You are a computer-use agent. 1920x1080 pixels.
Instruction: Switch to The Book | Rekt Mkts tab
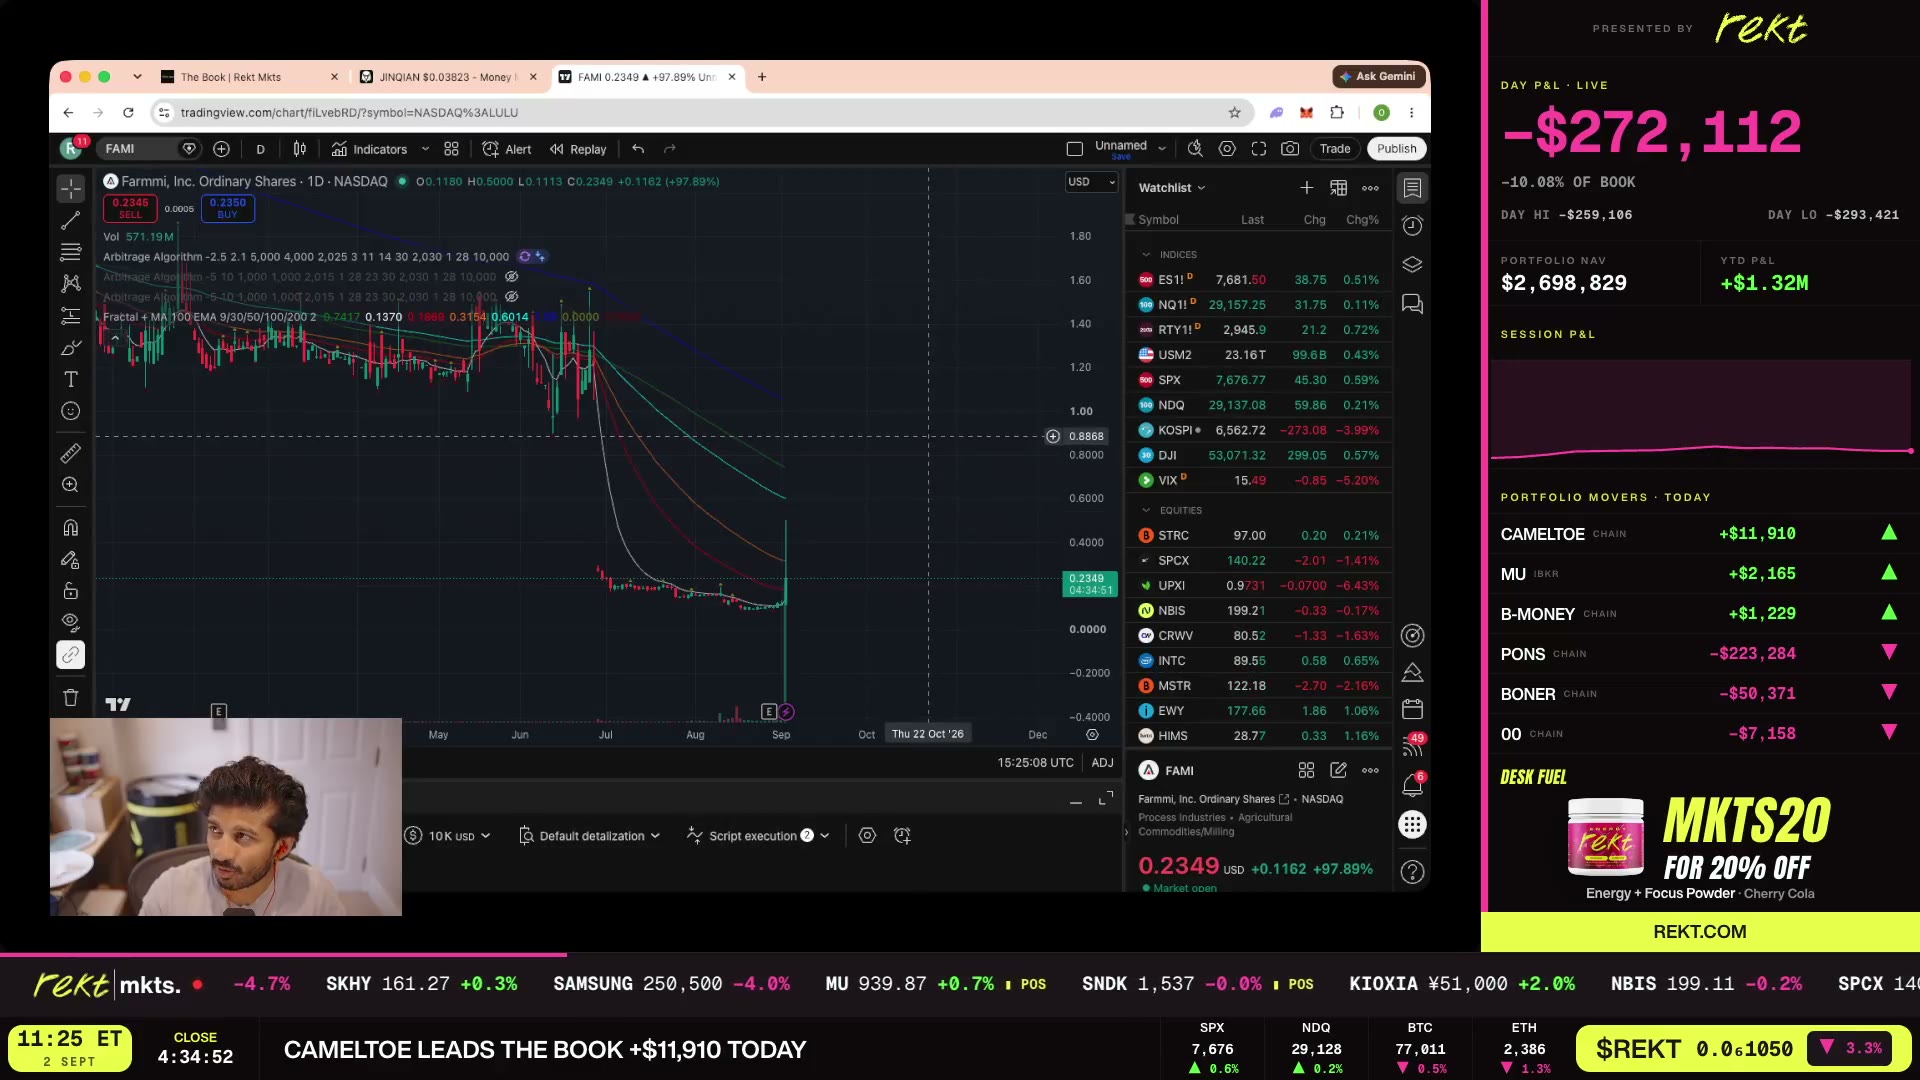click(x=249, y=77)
